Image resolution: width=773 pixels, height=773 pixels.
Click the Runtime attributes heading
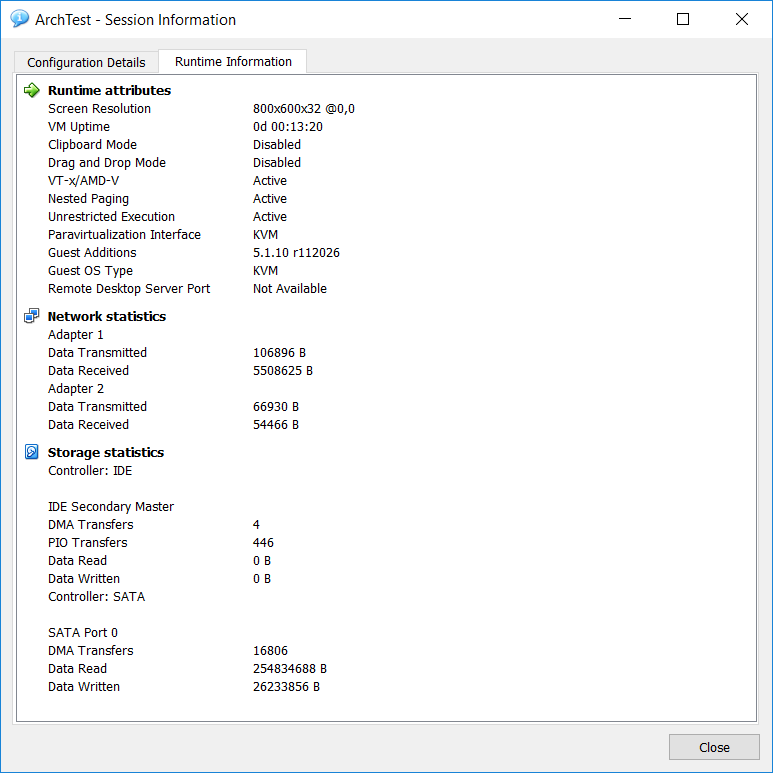(x=109, y=90)
